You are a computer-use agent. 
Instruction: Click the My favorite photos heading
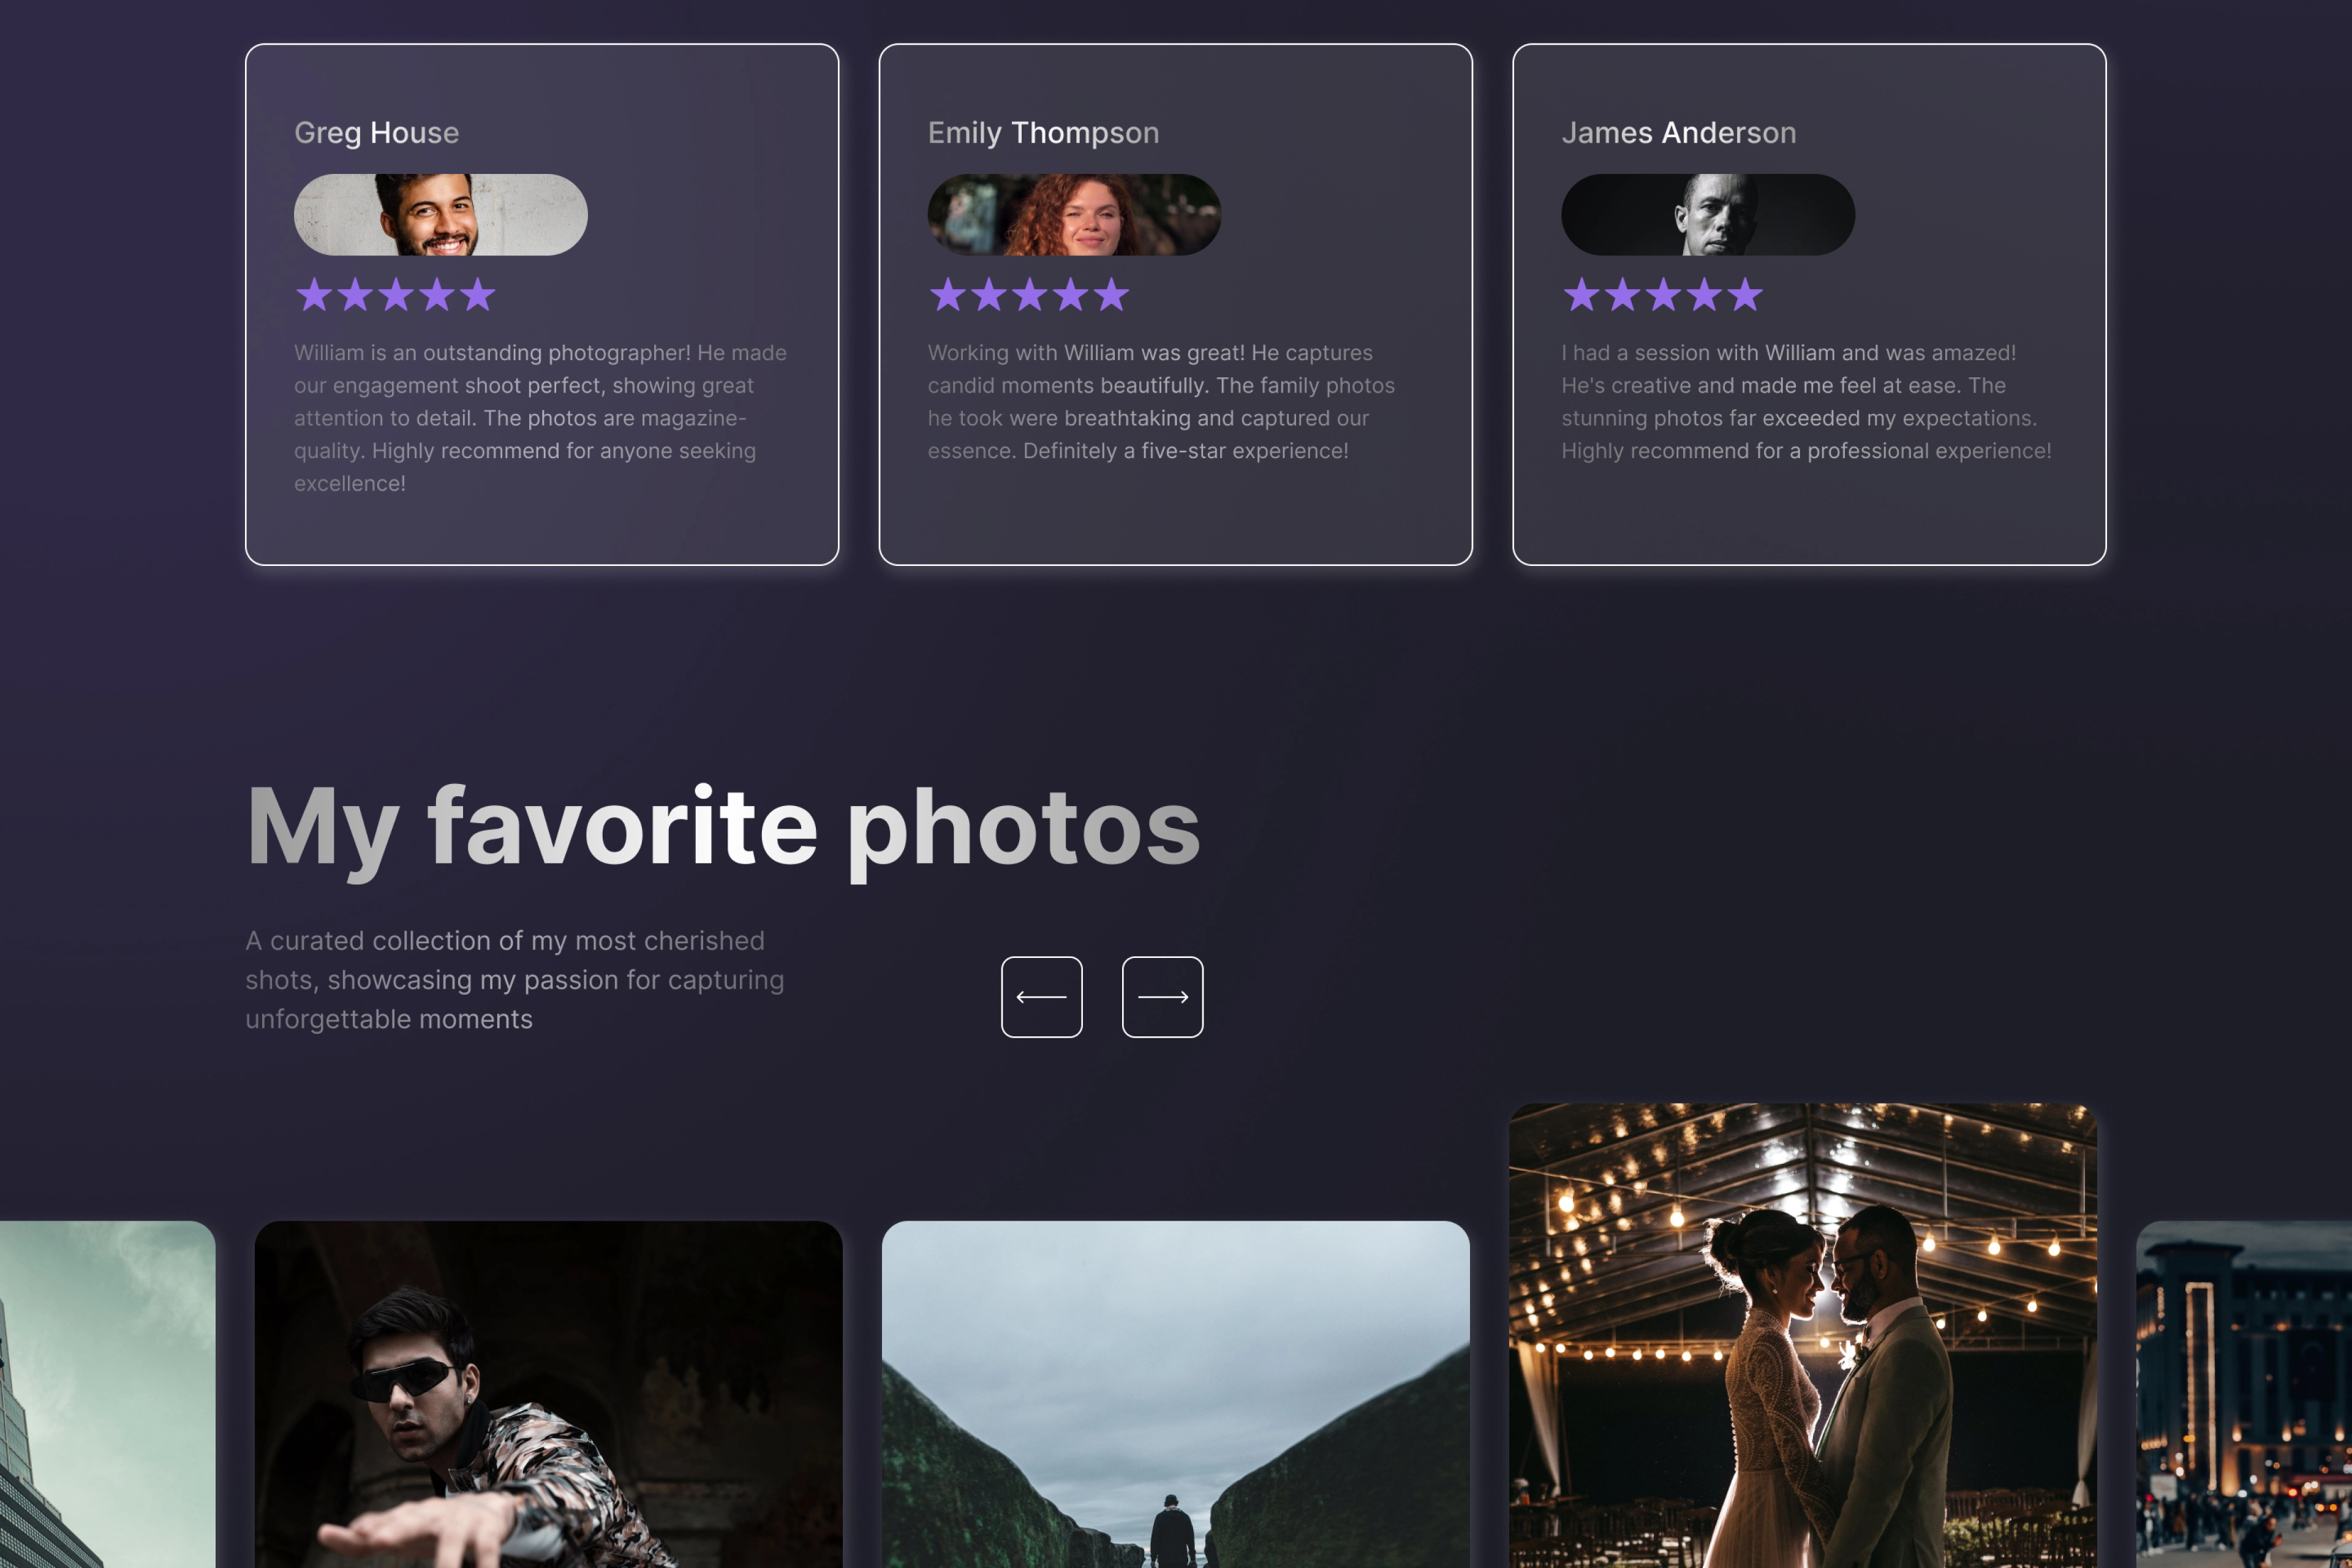(x=723, y=828)
